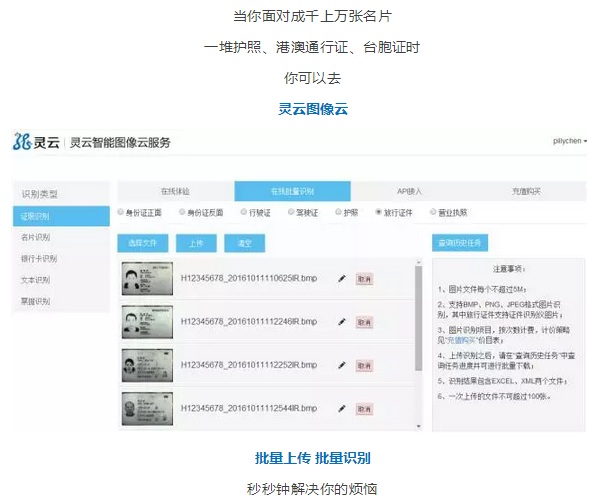This screenshot has width=589, height=501.
Task: Open thumbnail of file ending 112544IR.bmp
Action: (x=147, y=409)
